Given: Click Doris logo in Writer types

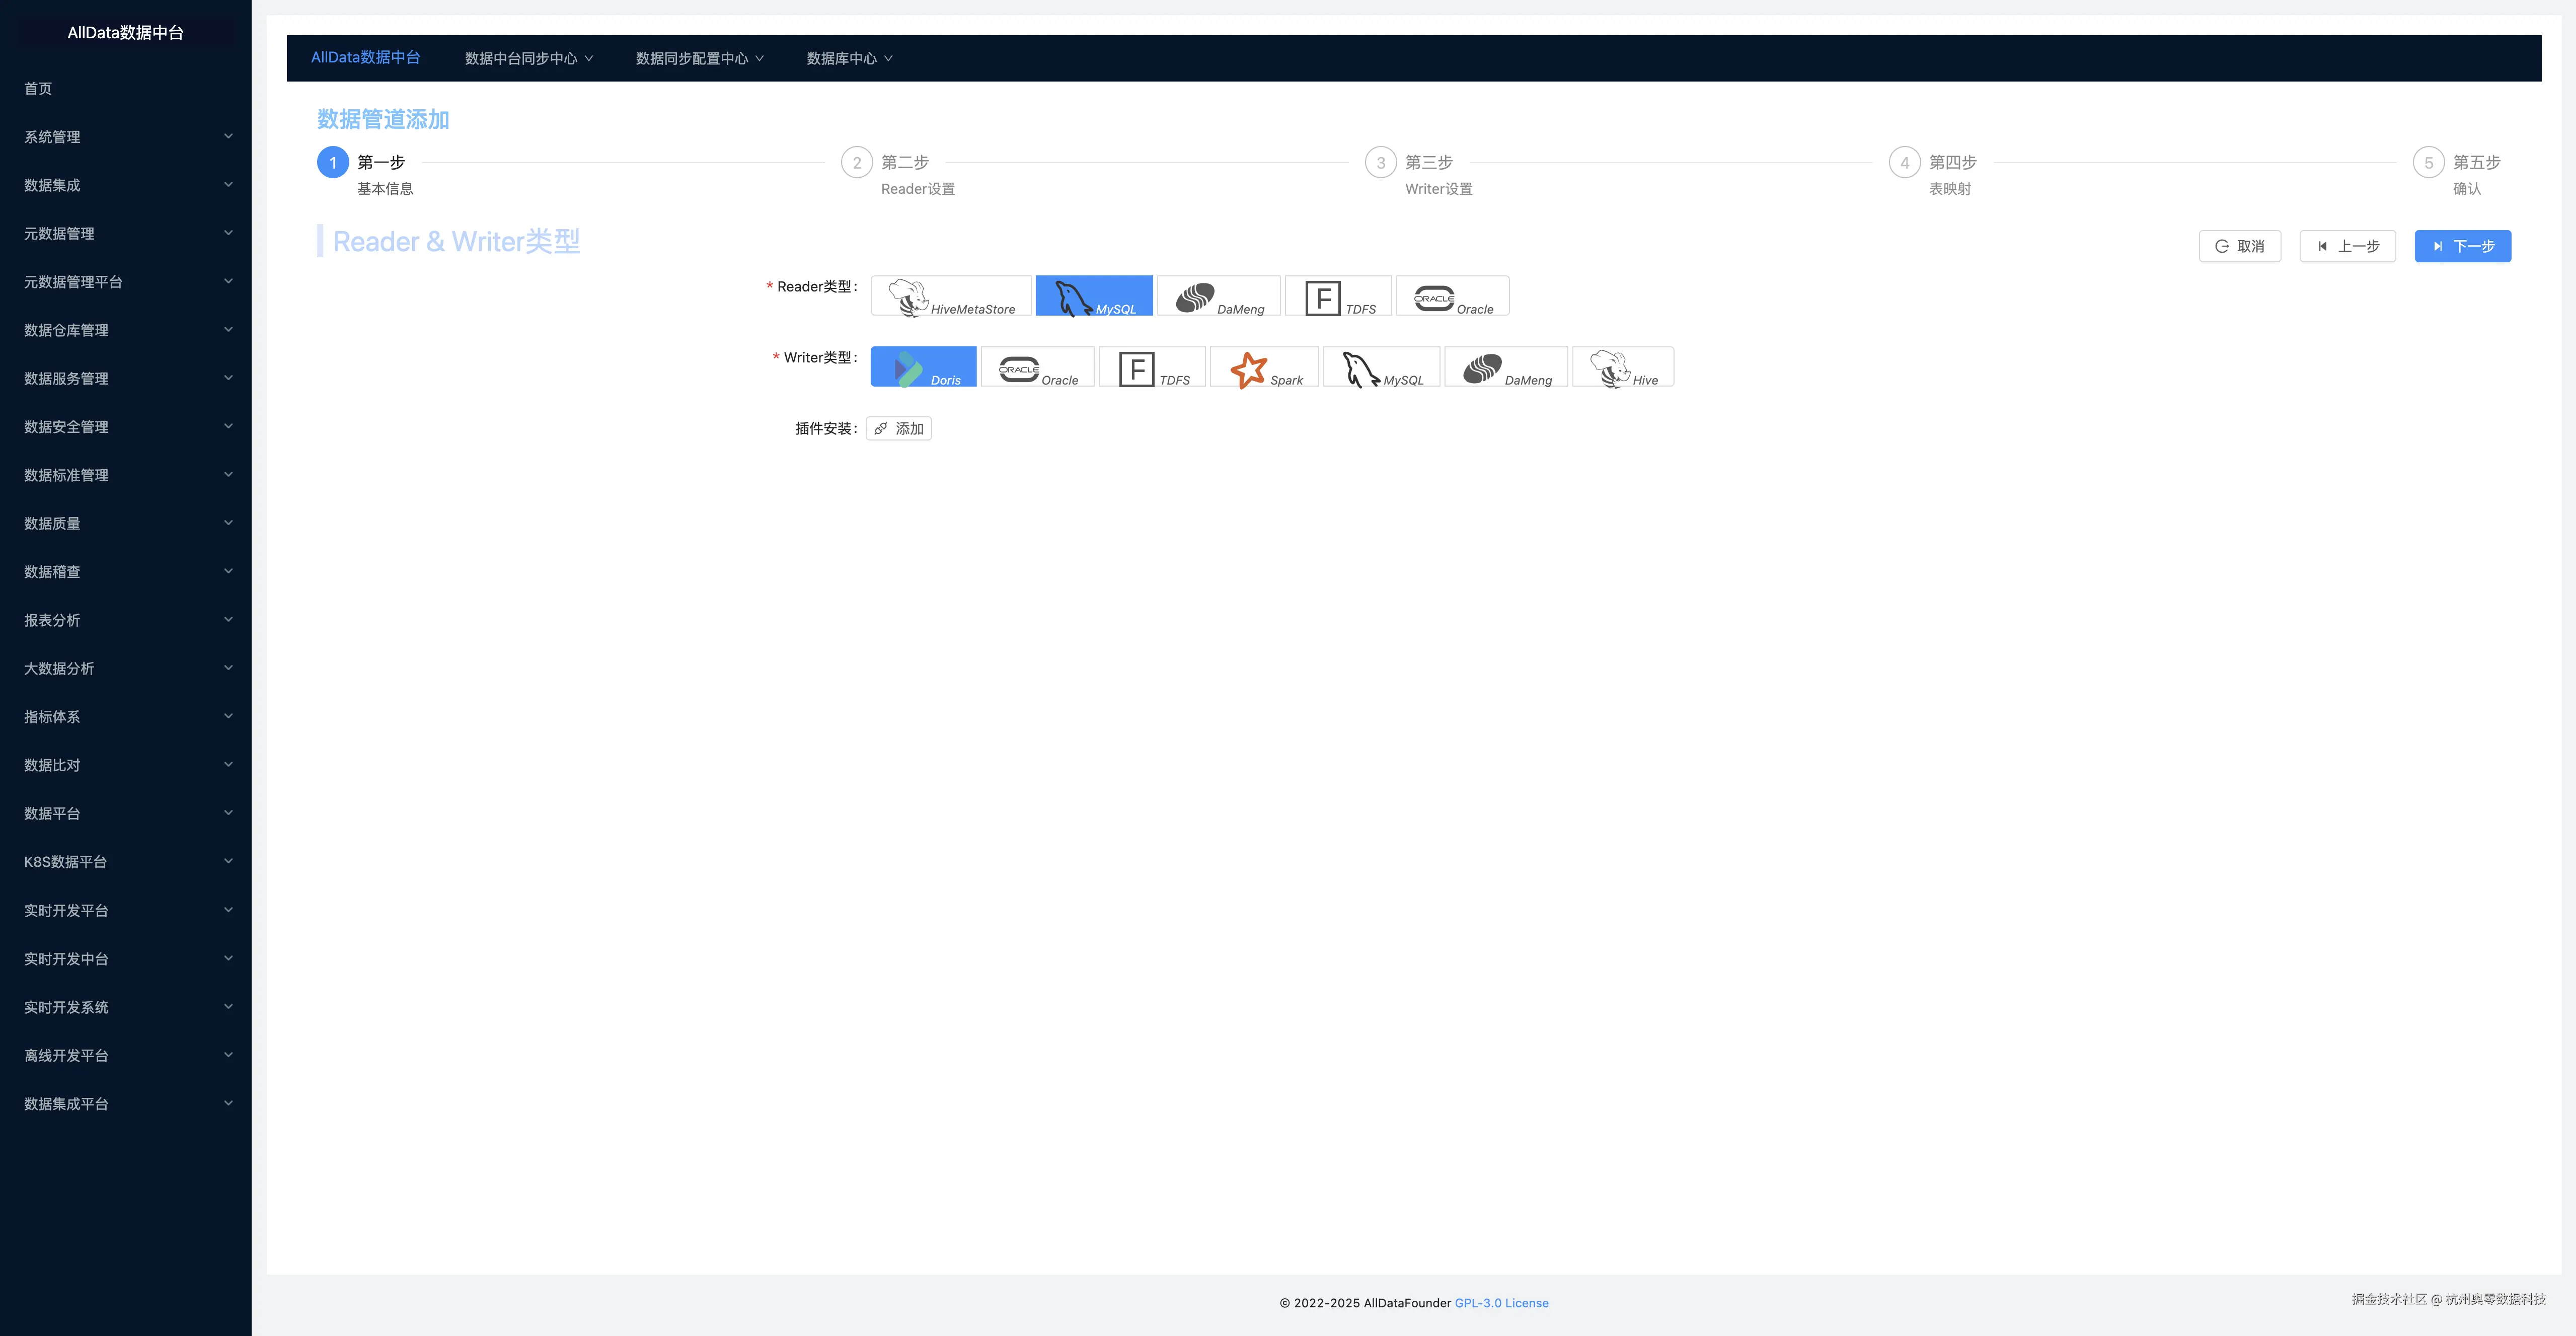Looking at the screenshot, I should click(x=907, y=369).
